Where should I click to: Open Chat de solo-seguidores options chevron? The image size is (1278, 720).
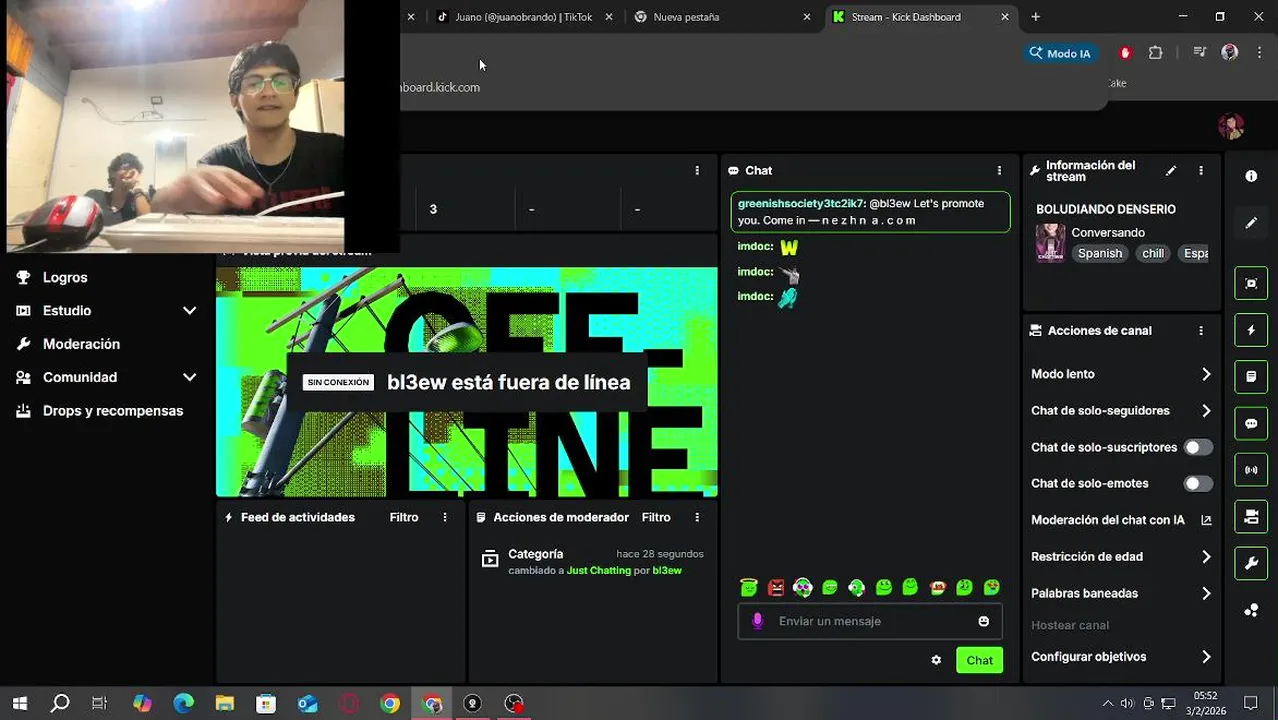pyautogui.click(x=1206, y=411)
